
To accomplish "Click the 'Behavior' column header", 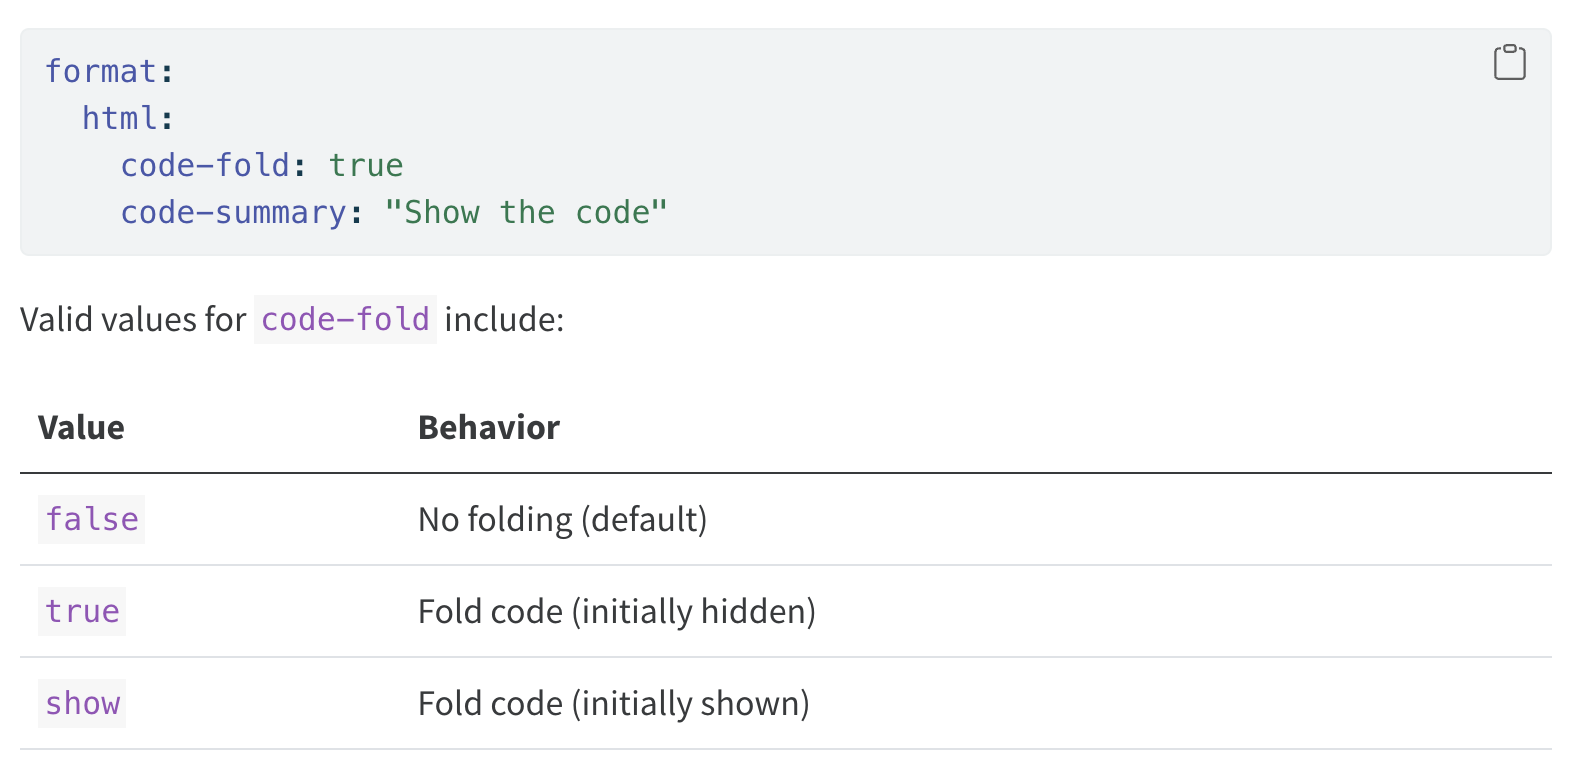I will pyautogui.click(x=488, y=428).
